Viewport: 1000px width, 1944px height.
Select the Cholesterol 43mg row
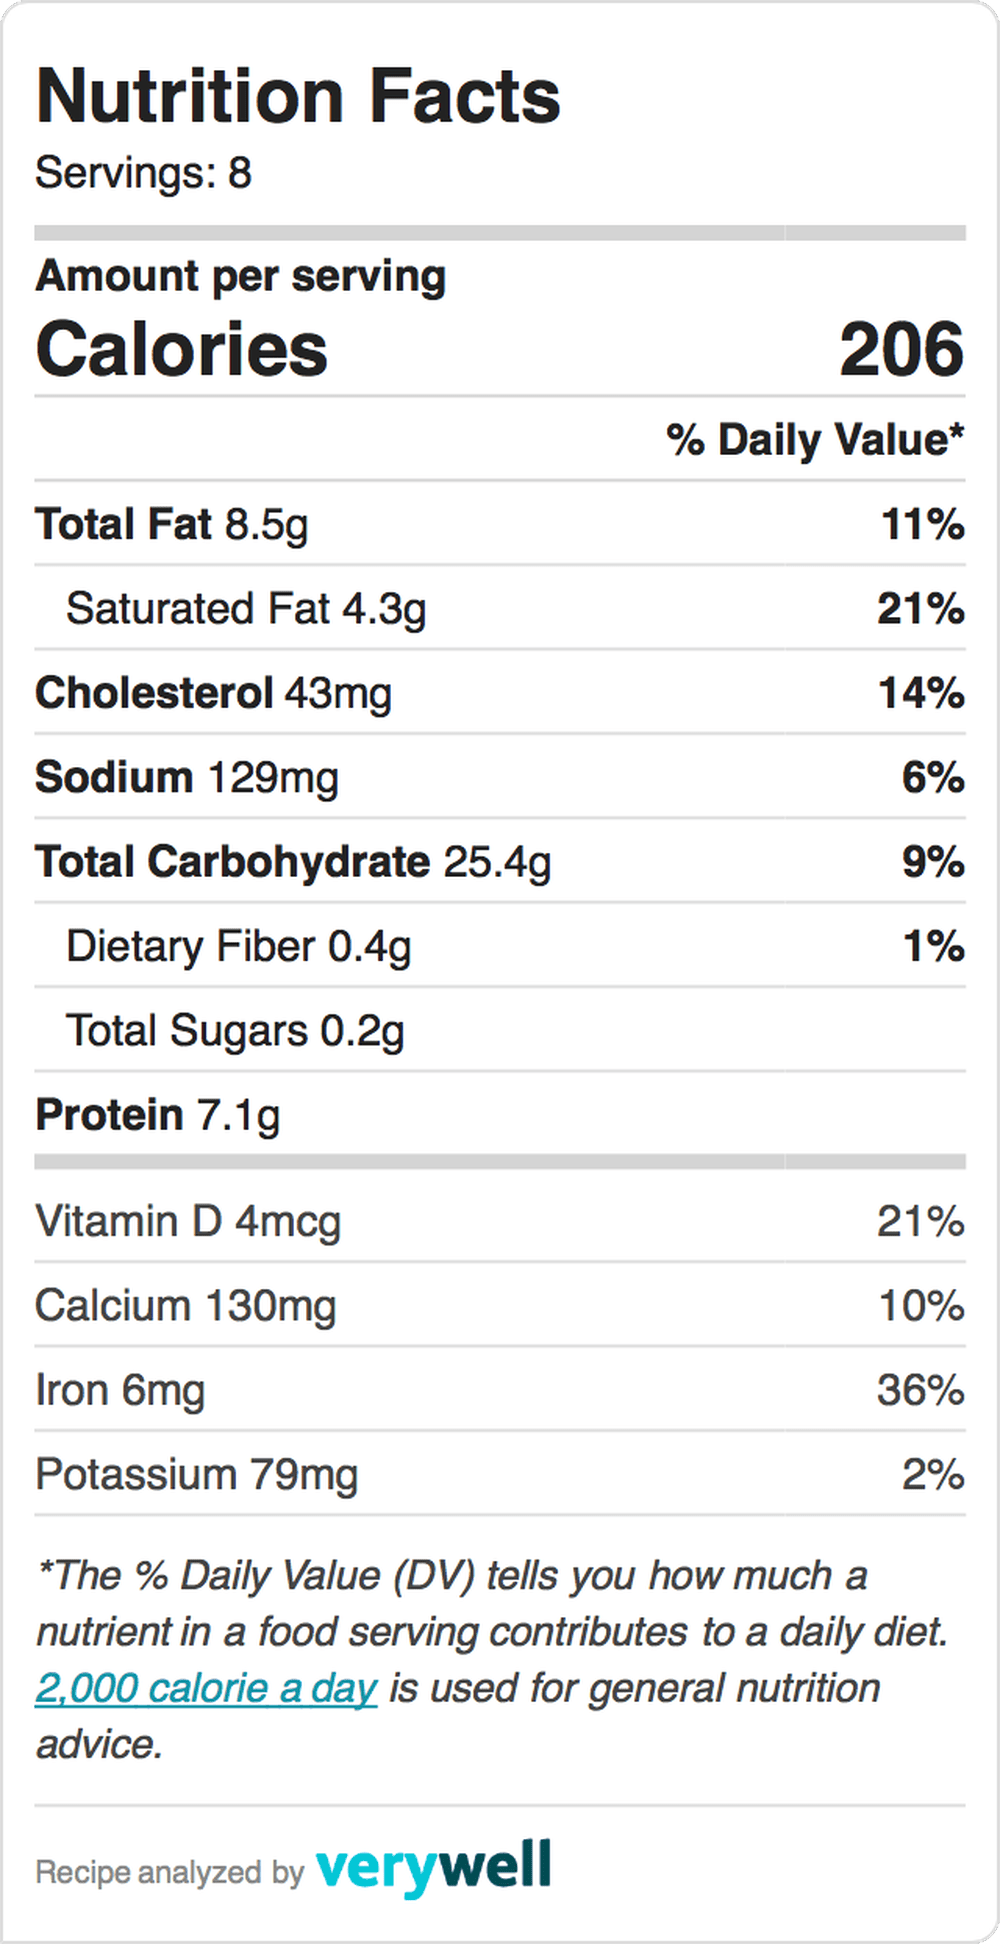click(x=500, y=692)
